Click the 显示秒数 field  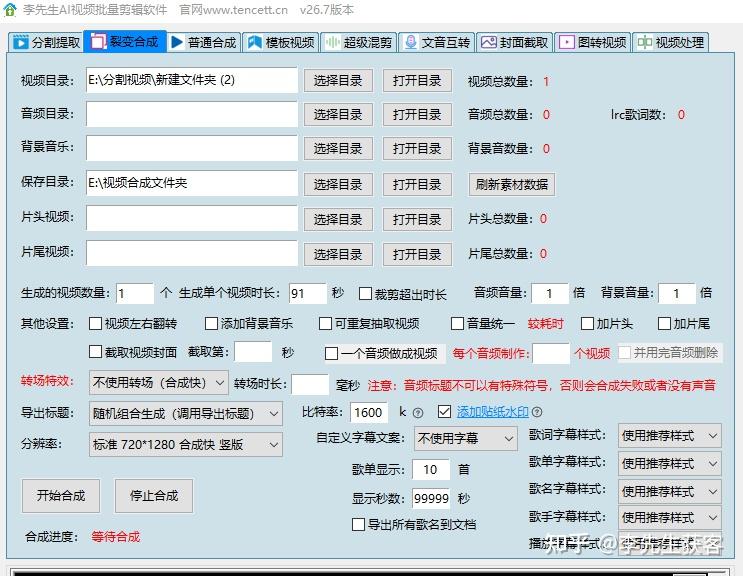pyautogui.click(x=431, y=498)
